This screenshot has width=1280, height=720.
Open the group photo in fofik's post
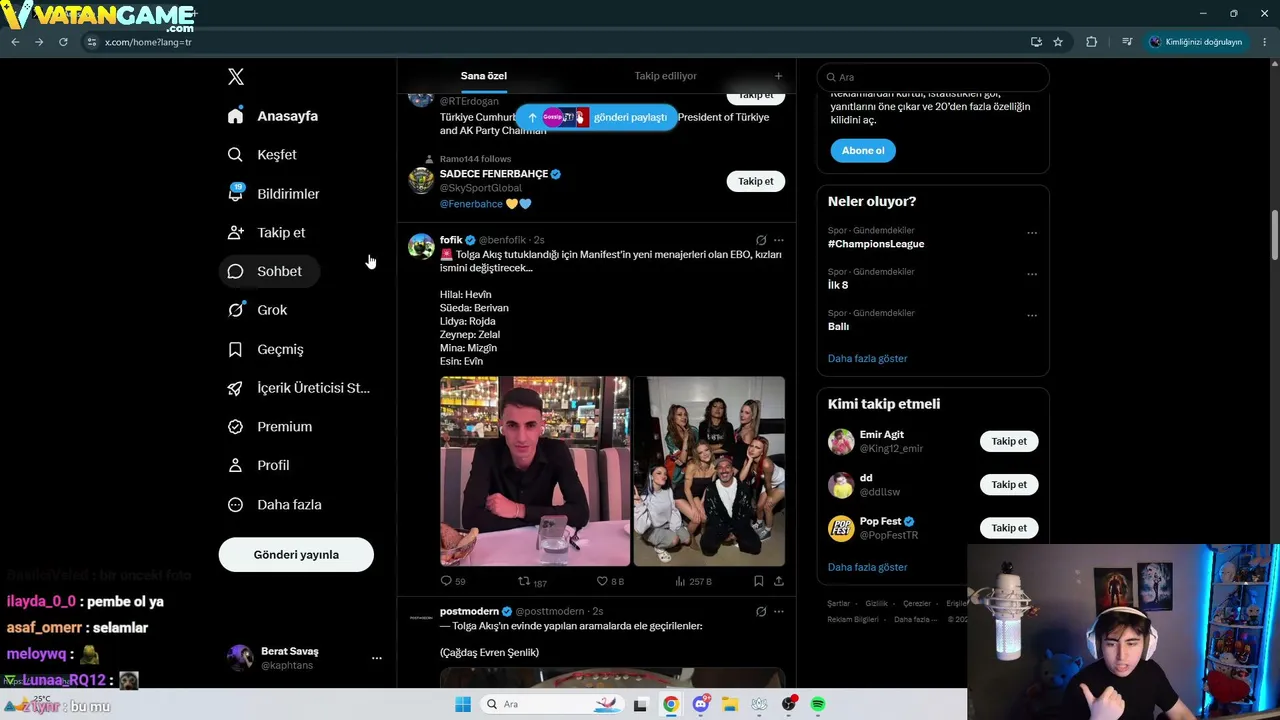click(x=709, y=471)
